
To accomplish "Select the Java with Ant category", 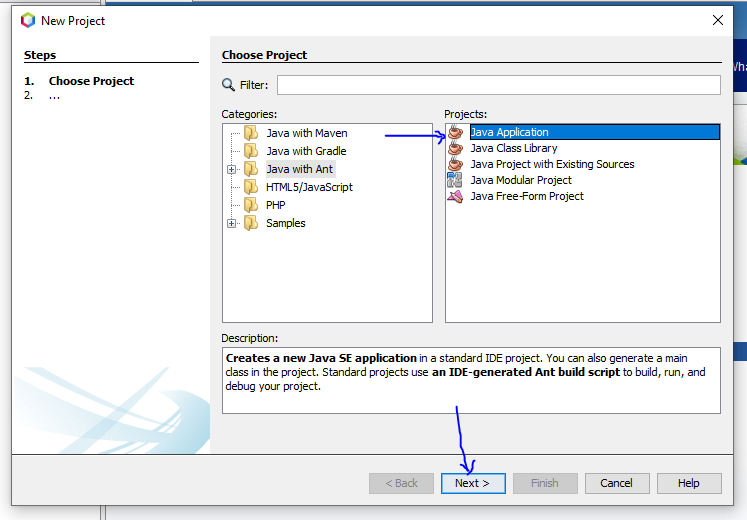I will [x=300, y=169].
